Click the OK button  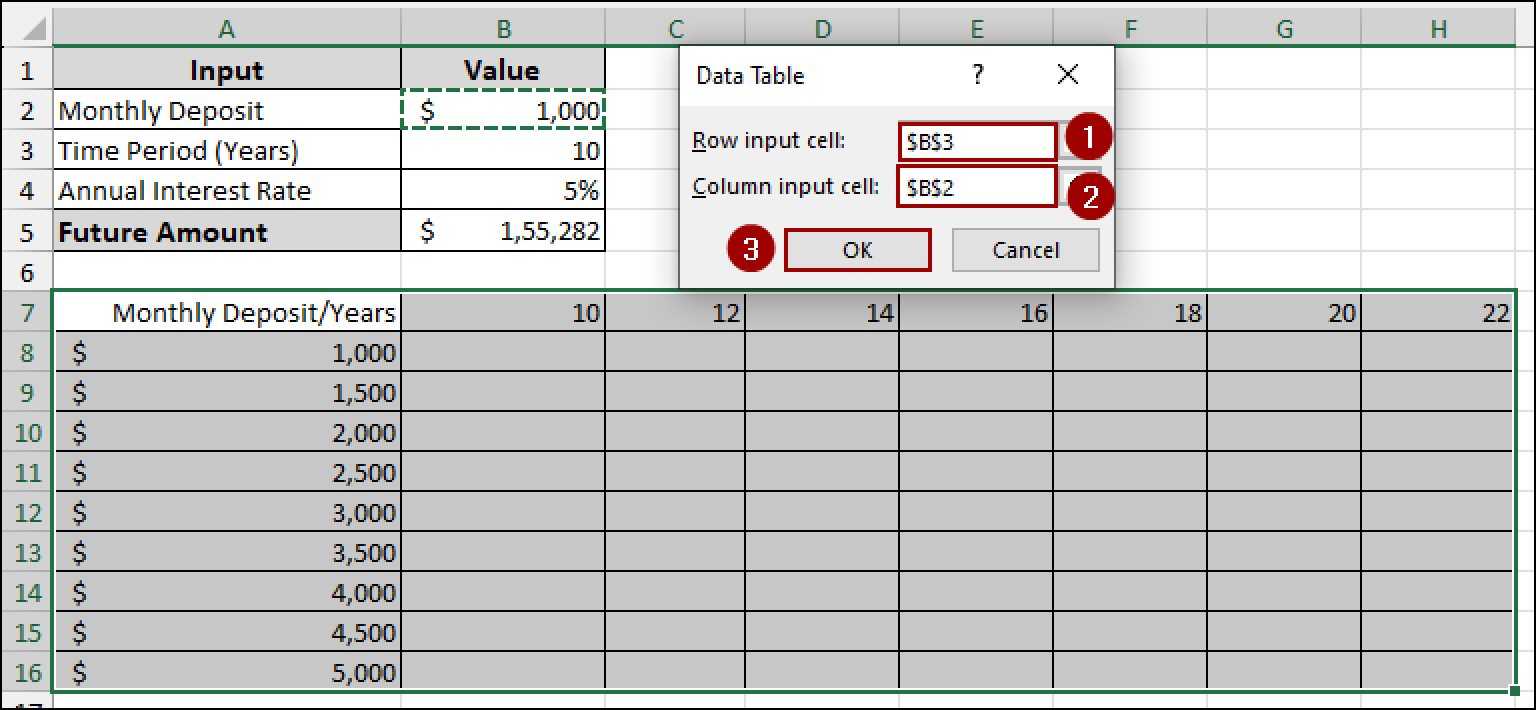pyautogui.click(x=858, y=249)
